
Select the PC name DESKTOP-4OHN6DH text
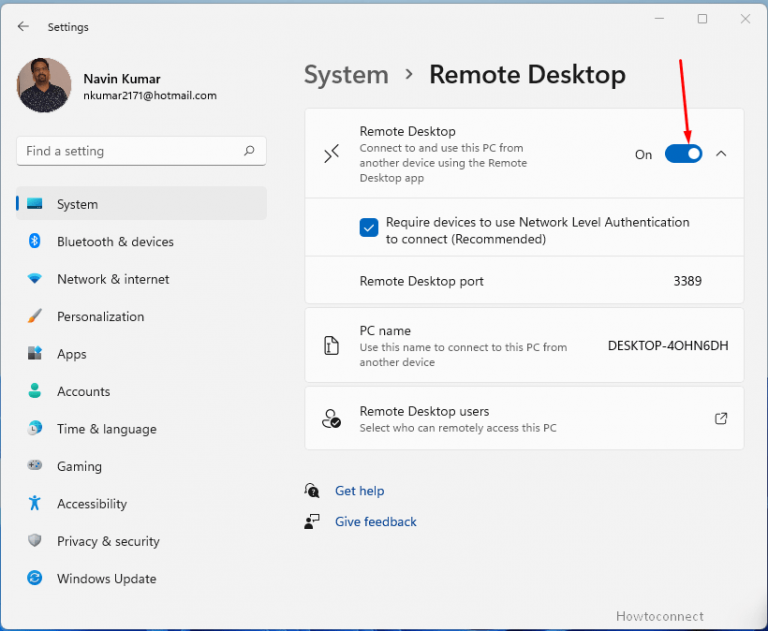tap(668, 345)
